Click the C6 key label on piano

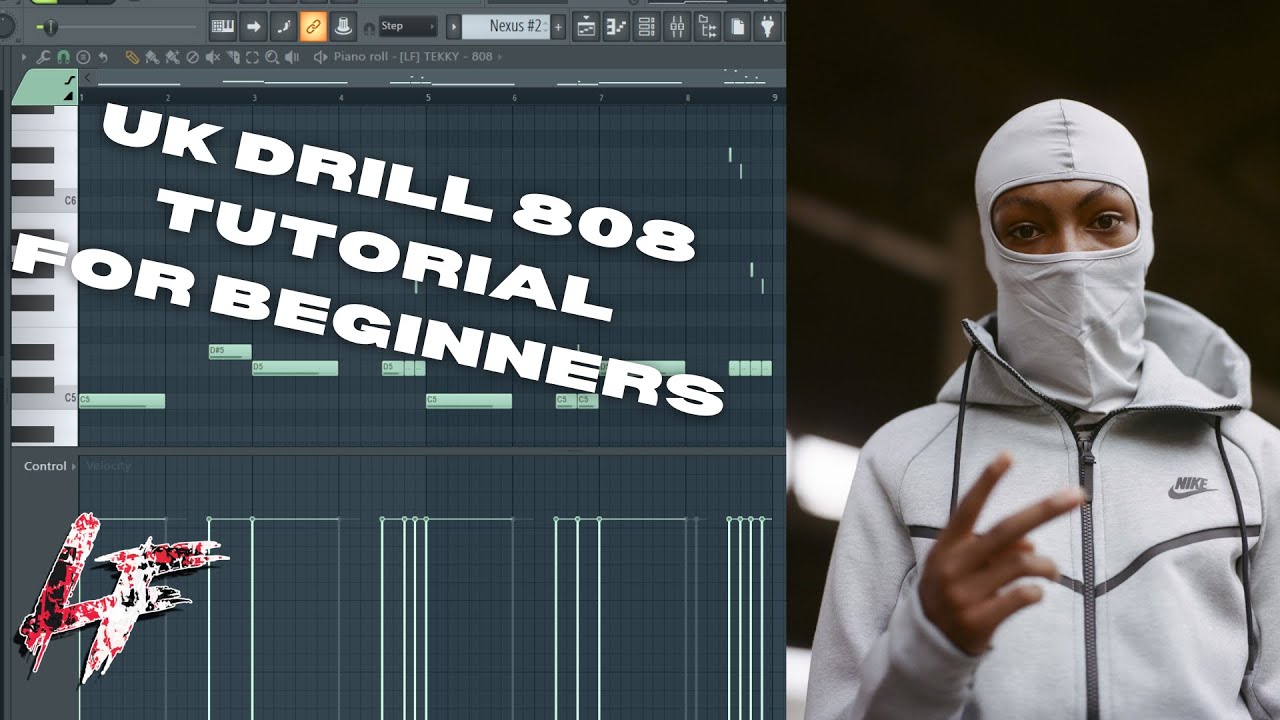(x=69, y=201)
